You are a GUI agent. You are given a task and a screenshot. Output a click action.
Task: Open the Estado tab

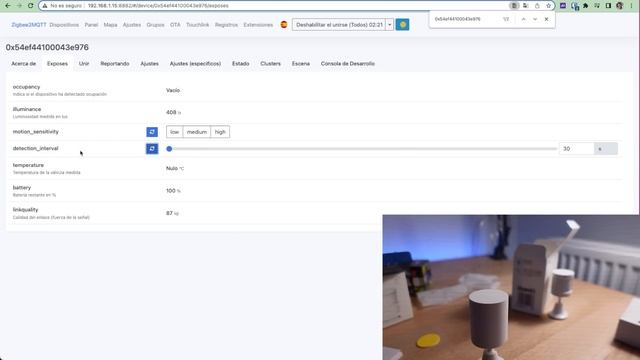point(241,64)
